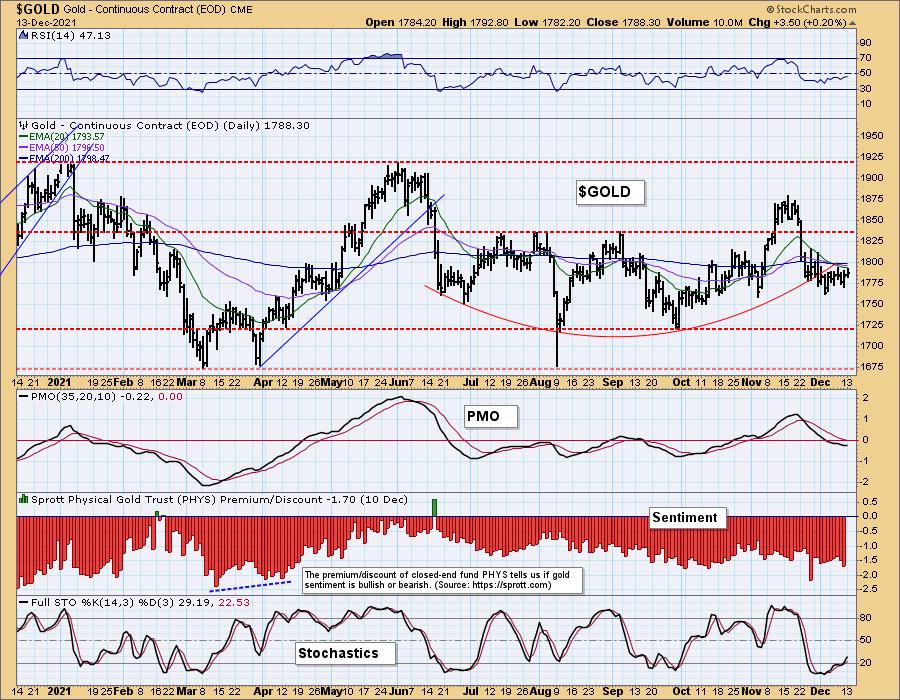The image size is (900, 700).
Task: Click the PMO(35,20,10) legend line marker
Action: (x=24, y=396)
